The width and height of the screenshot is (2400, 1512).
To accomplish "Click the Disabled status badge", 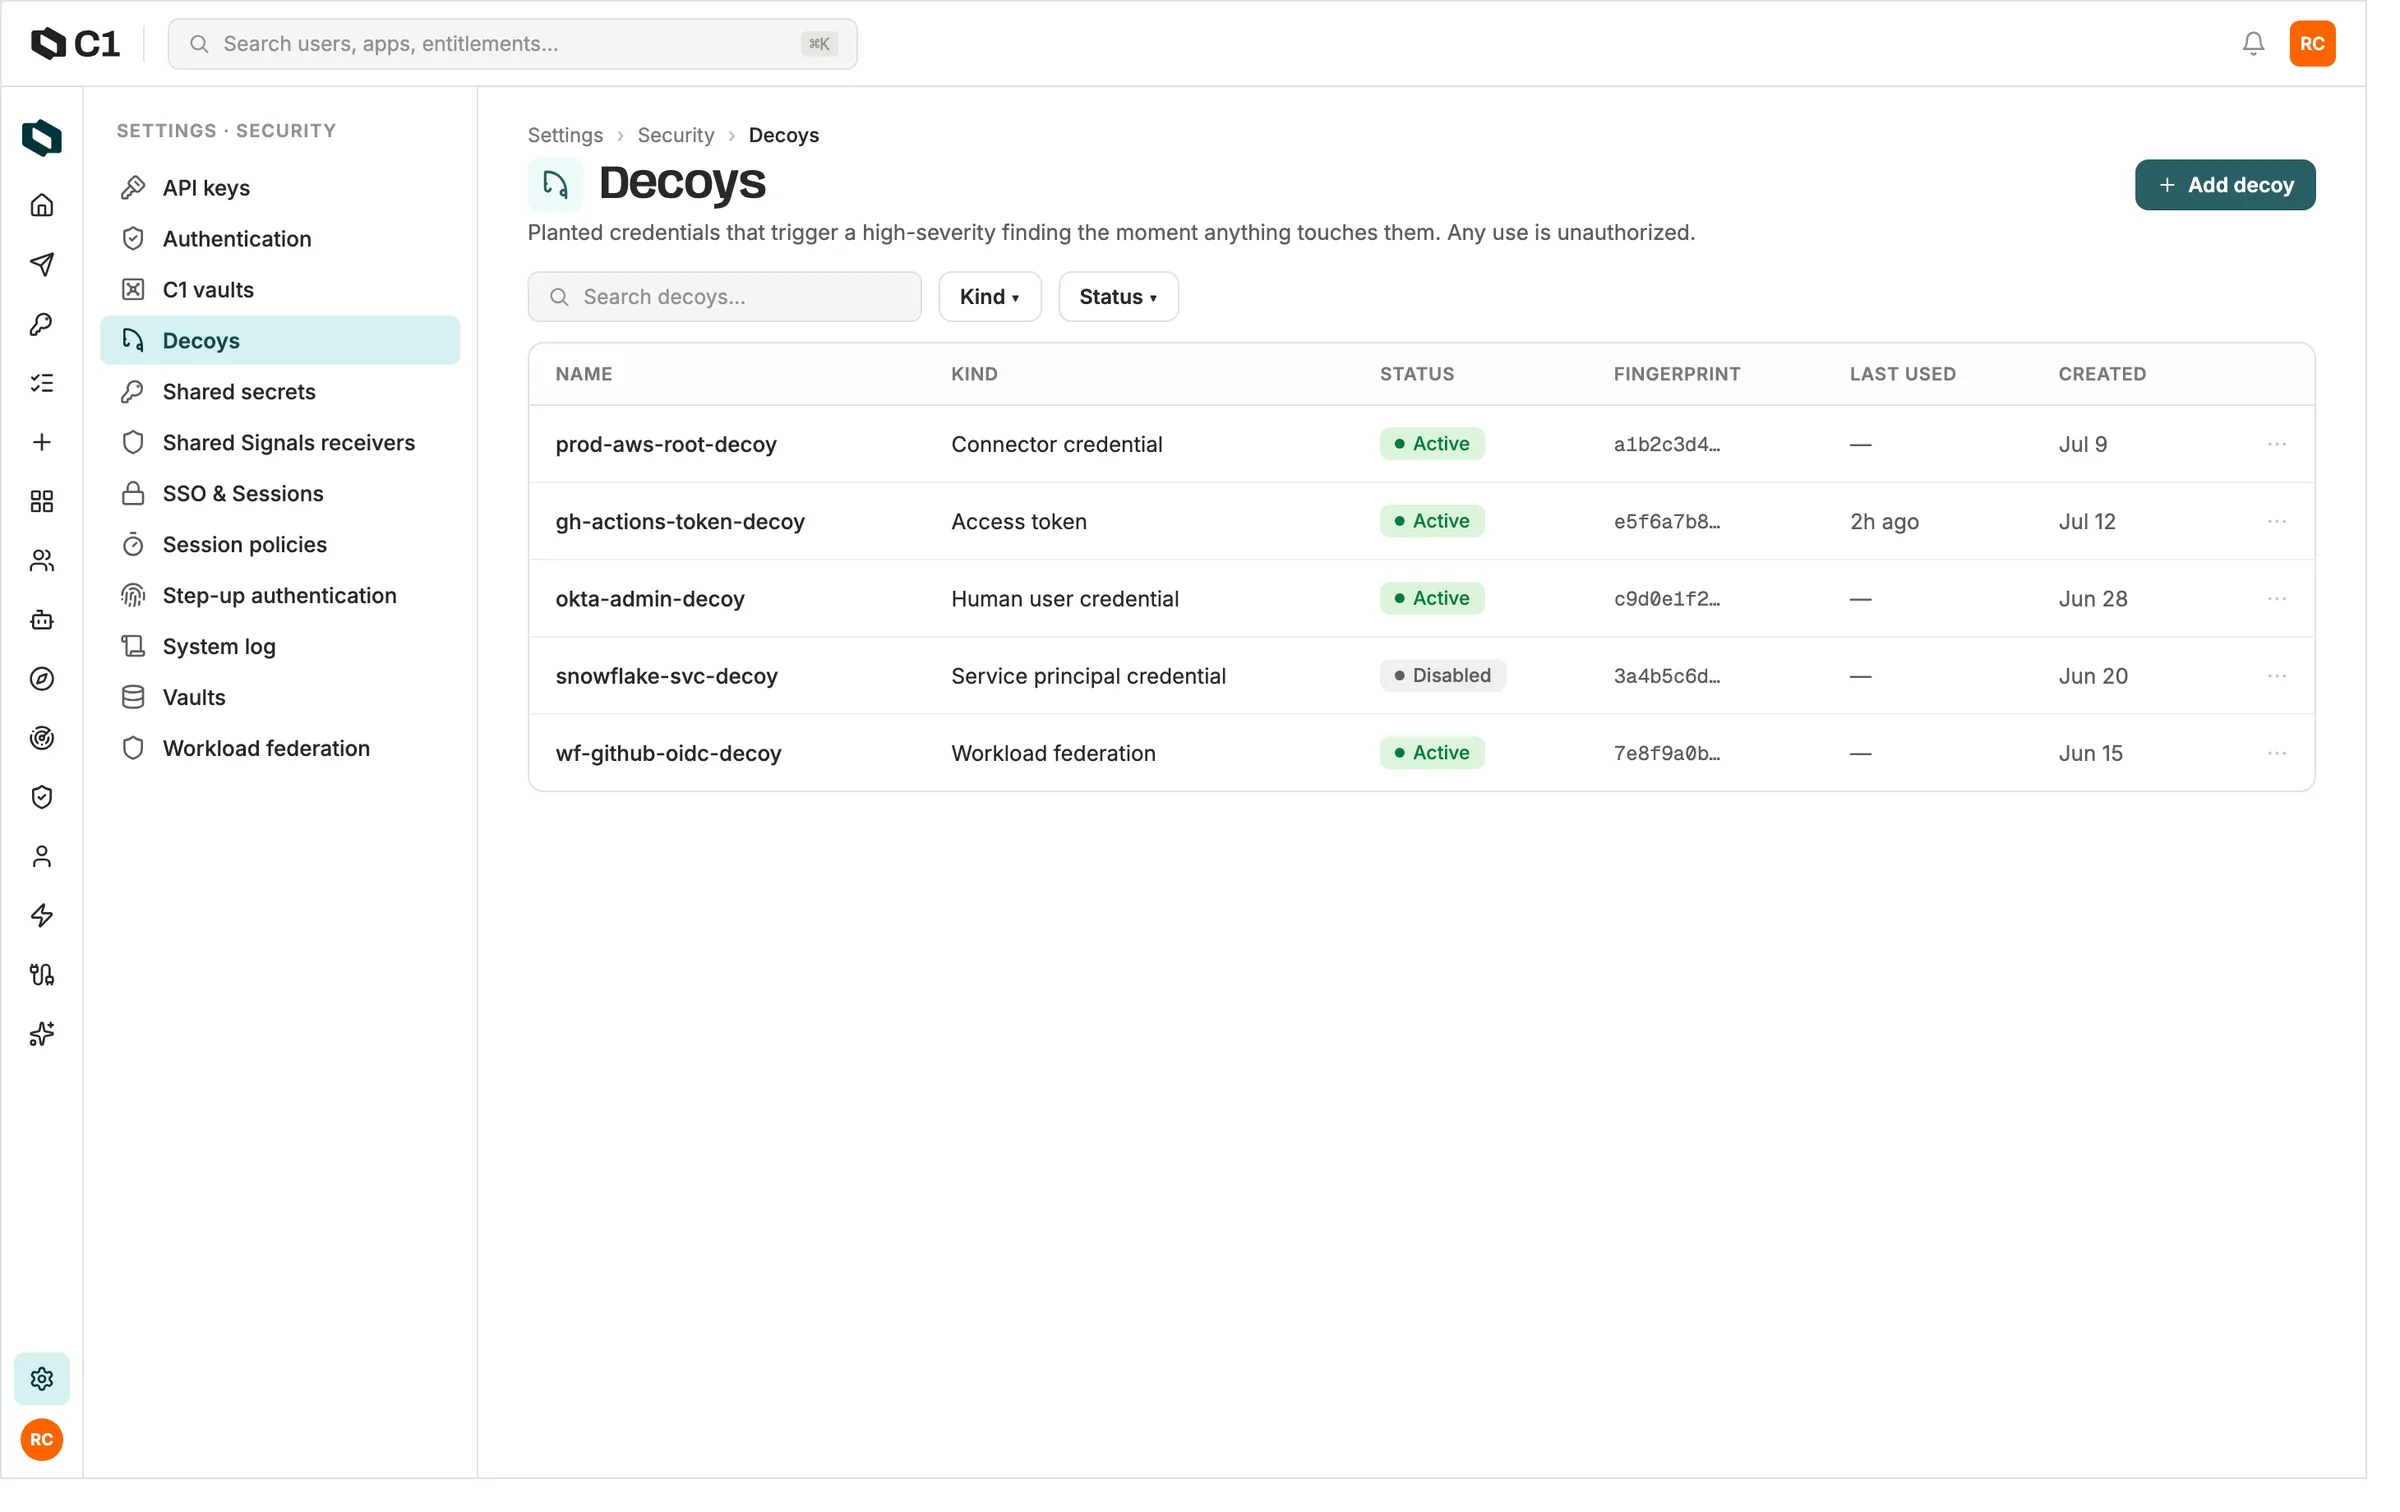I will [1441, 676].
